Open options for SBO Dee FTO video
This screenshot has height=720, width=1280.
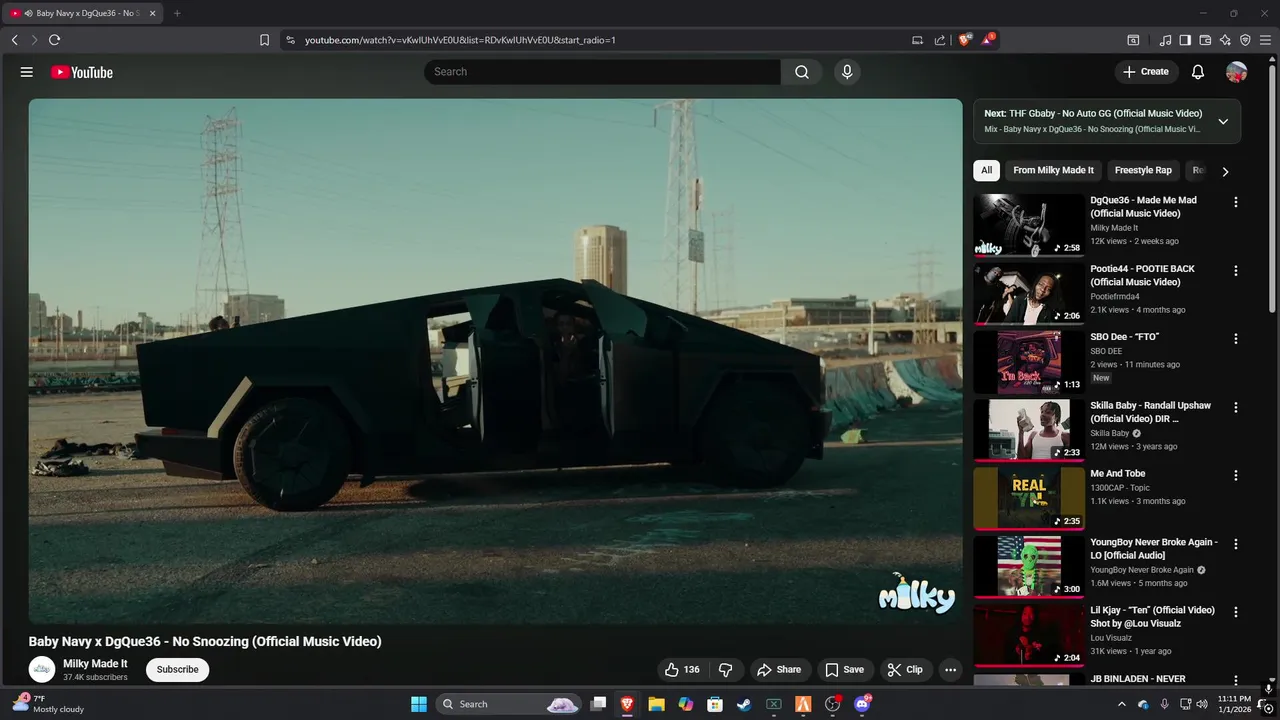[x=1235, y=339]
